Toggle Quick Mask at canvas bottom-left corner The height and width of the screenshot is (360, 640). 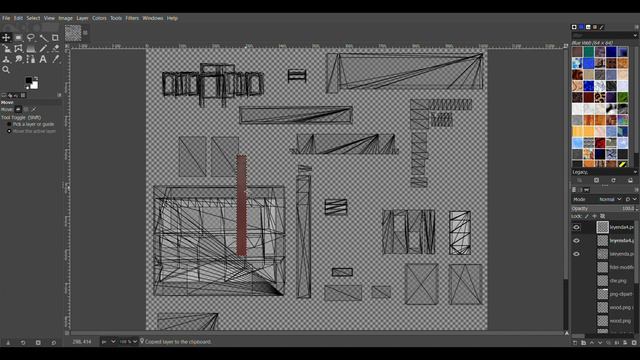(x=67, y=333)
